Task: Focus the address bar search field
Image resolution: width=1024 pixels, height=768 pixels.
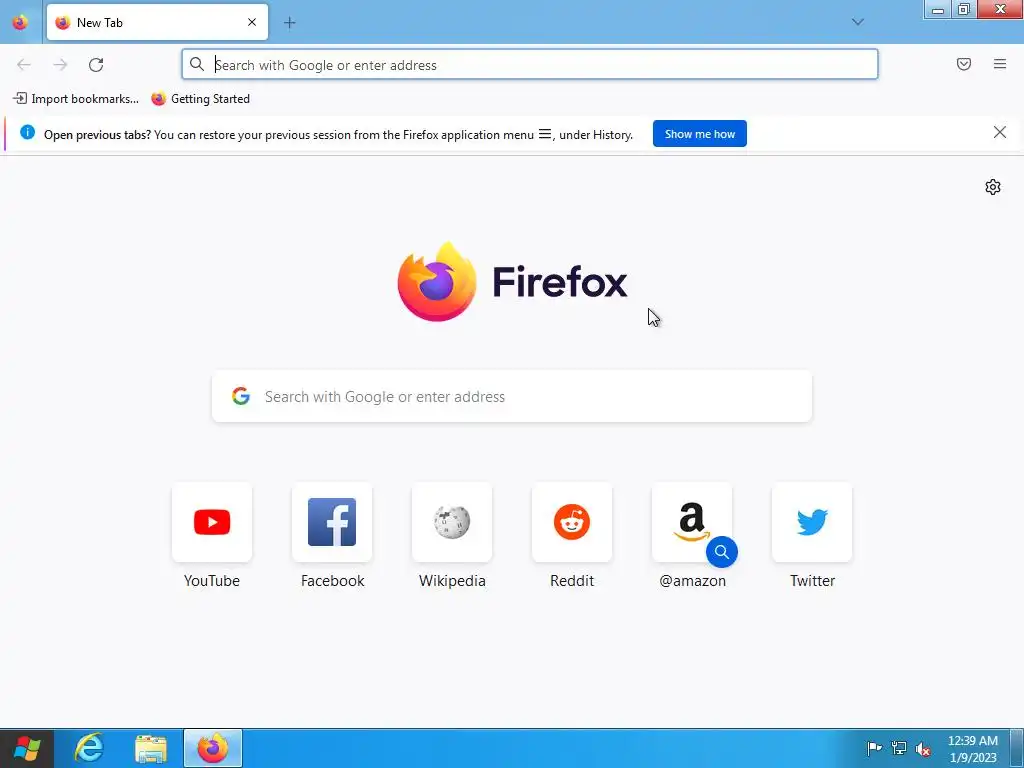Action: (530, 65)
